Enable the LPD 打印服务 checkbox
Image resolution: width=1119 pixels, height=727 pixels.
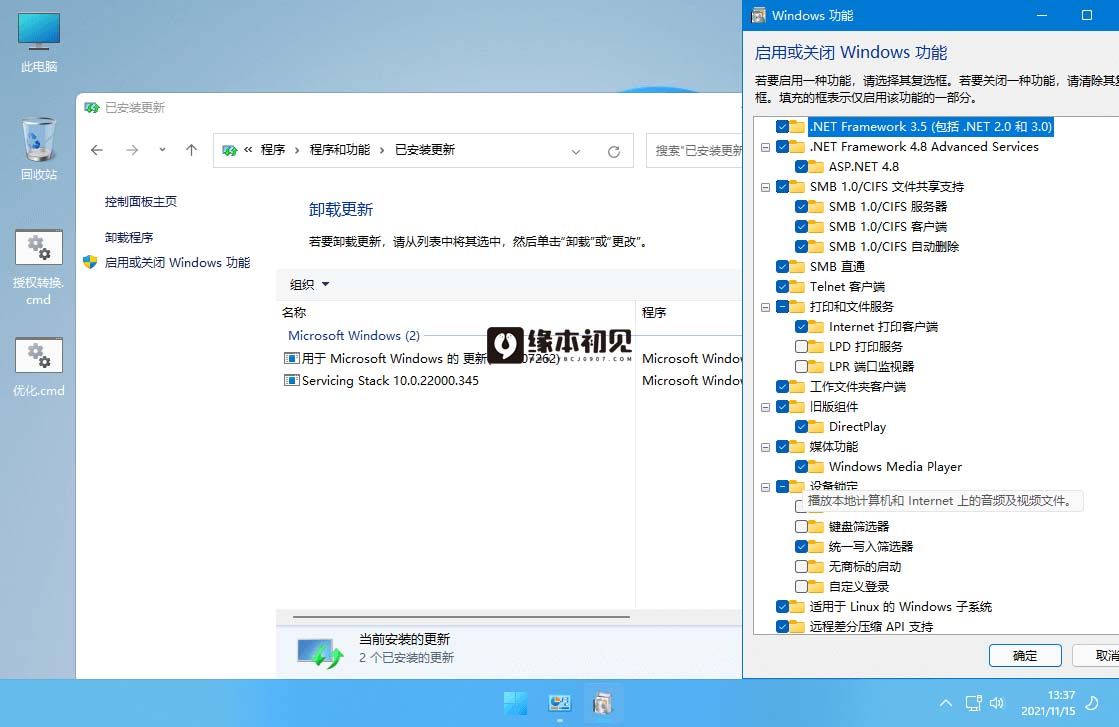(x=801, y=347)
